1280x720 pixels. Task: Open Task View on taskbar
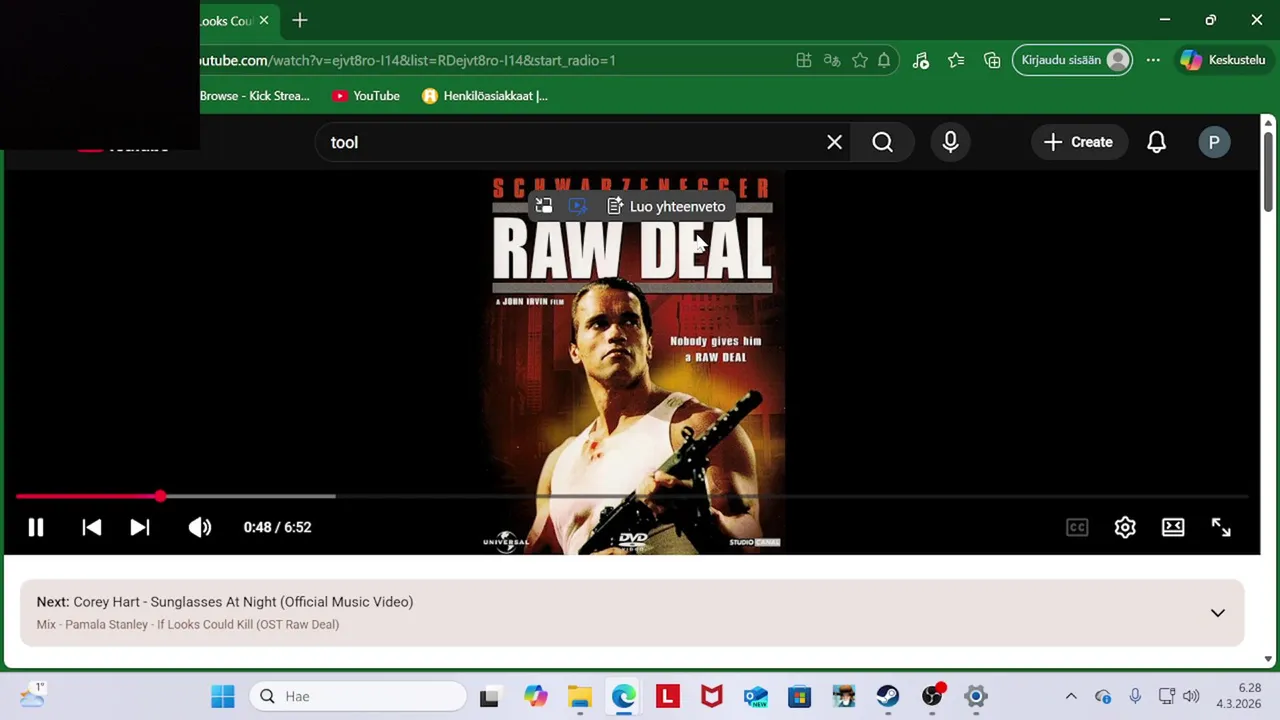[489, 696]
